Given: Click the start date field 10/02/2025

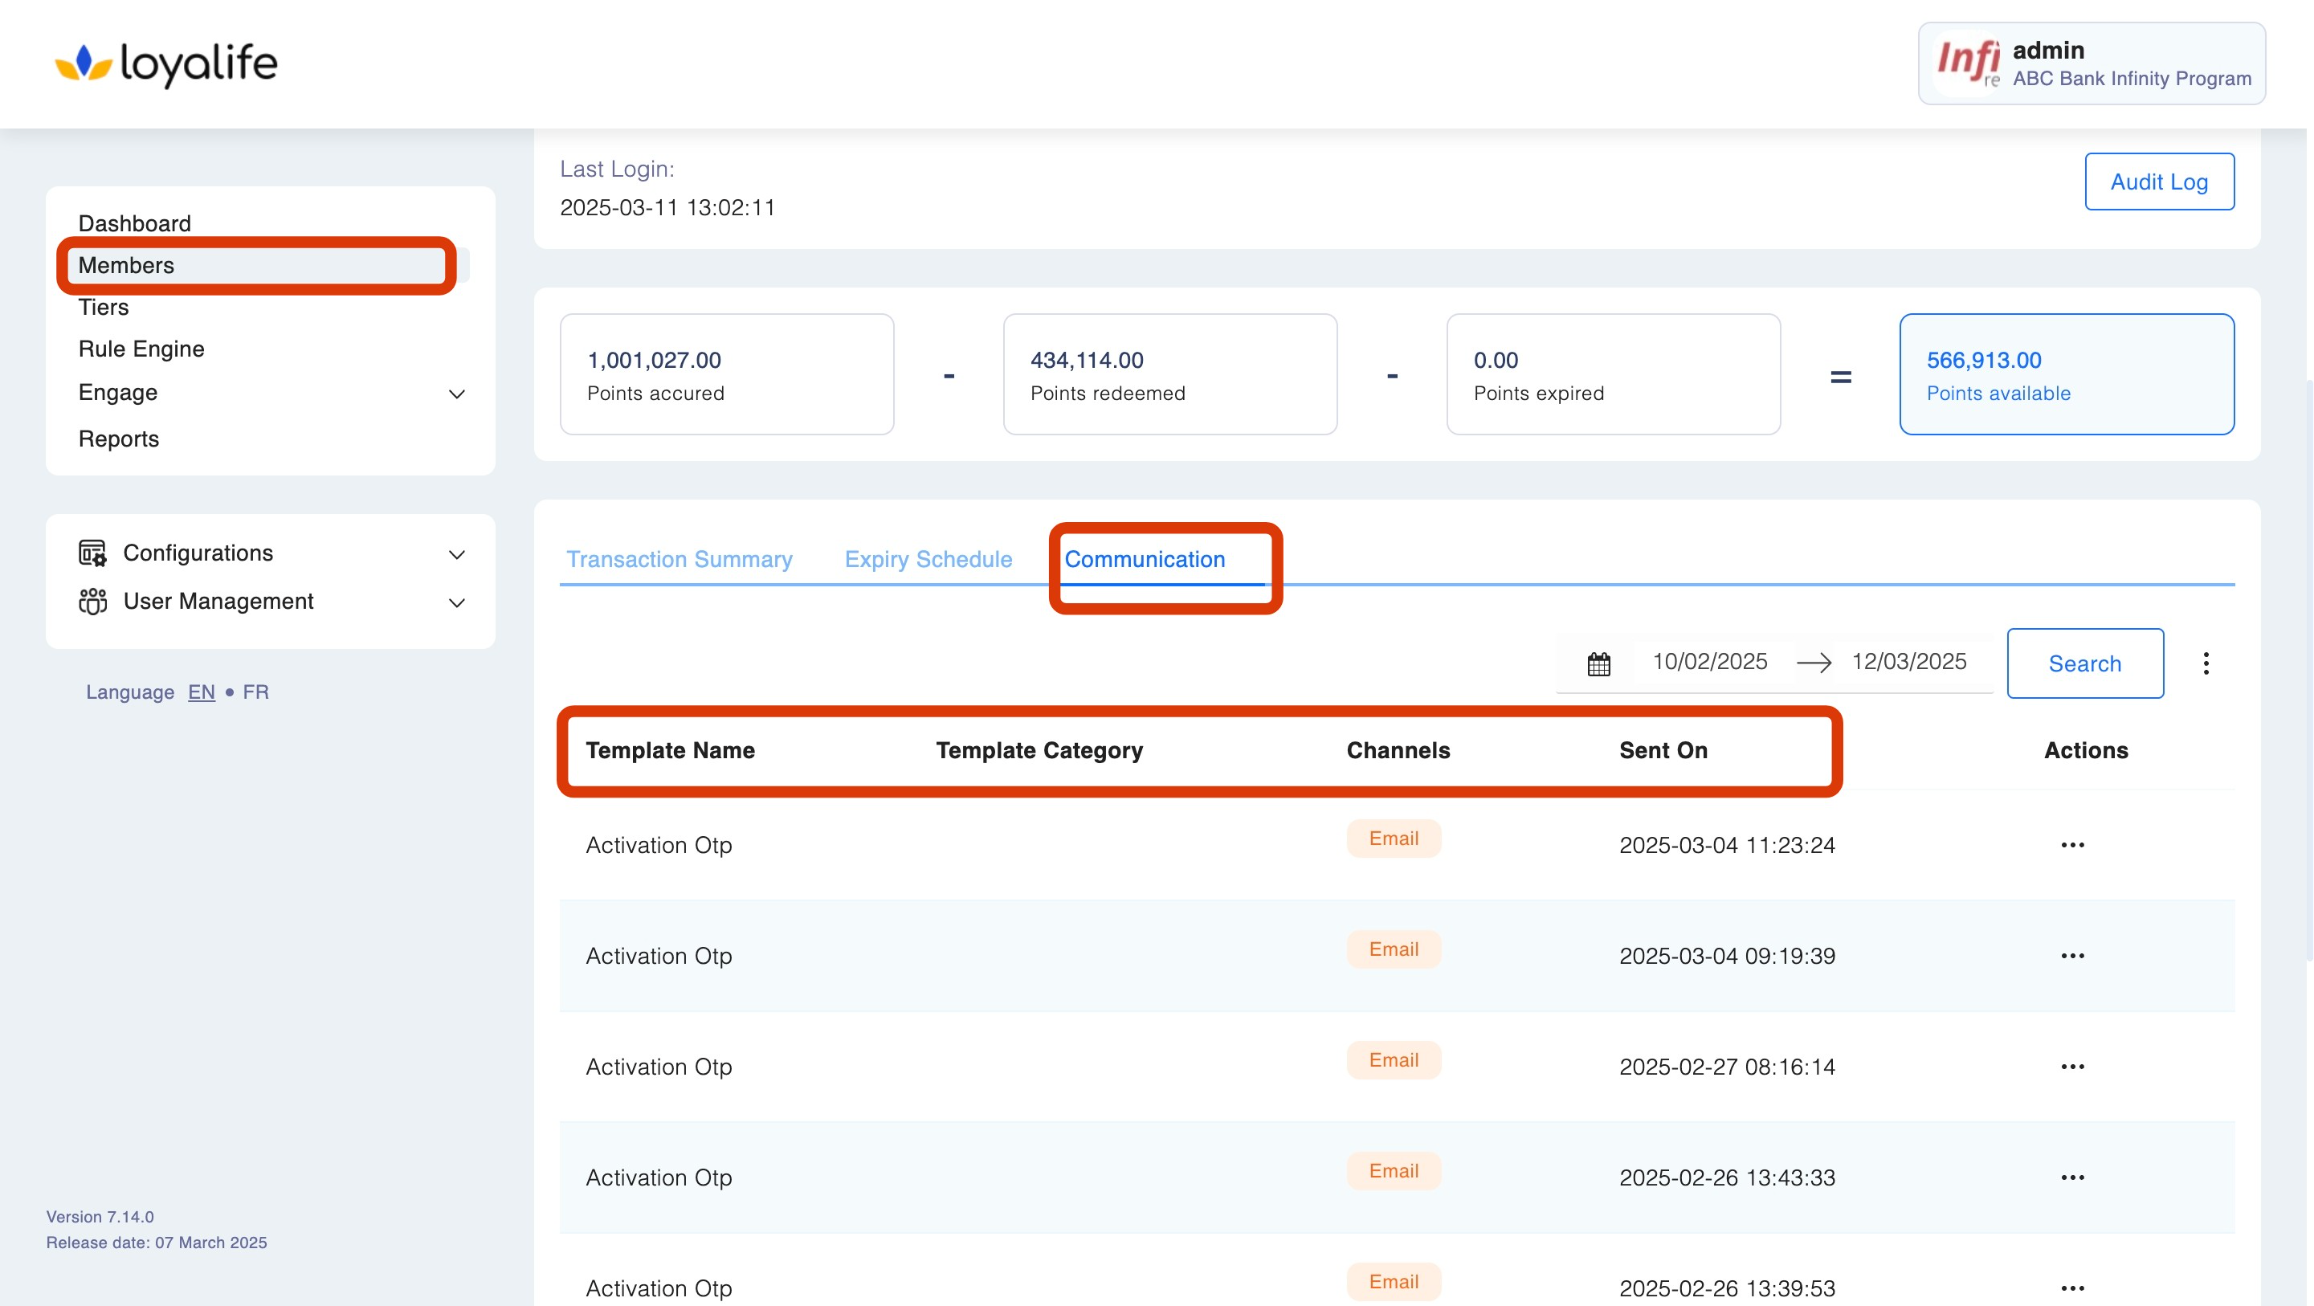Looking at the screenshot, I should [x=1709, y=662].
